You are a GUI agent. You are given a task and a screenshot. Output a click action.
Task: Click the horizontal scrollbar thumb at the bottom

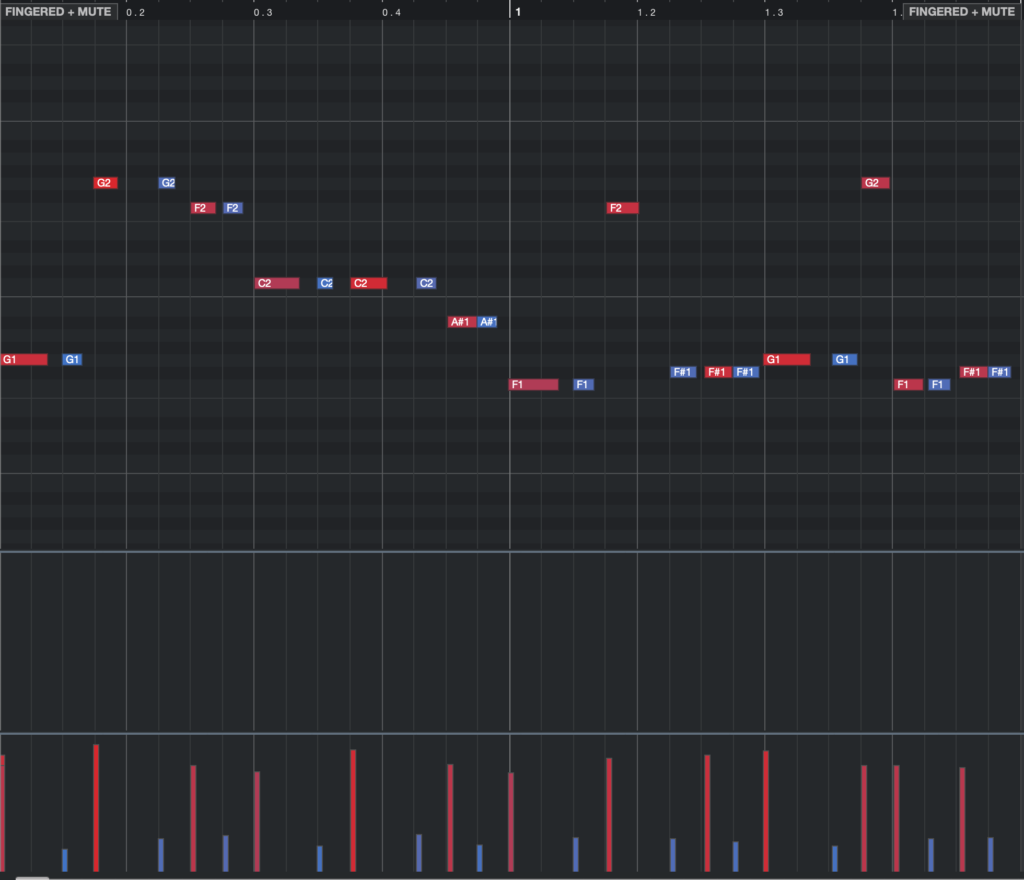click(32, 877)
